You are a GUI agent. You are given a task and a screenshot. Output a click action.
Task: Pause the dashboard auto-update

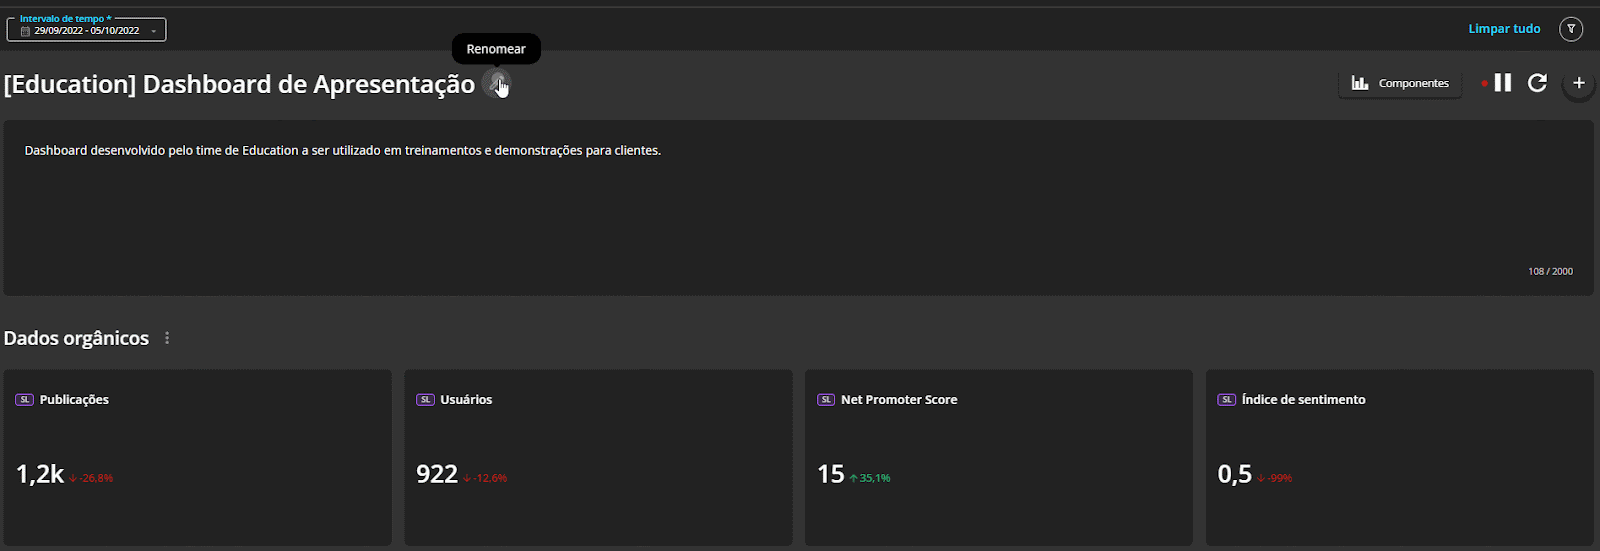[1502, 83]
